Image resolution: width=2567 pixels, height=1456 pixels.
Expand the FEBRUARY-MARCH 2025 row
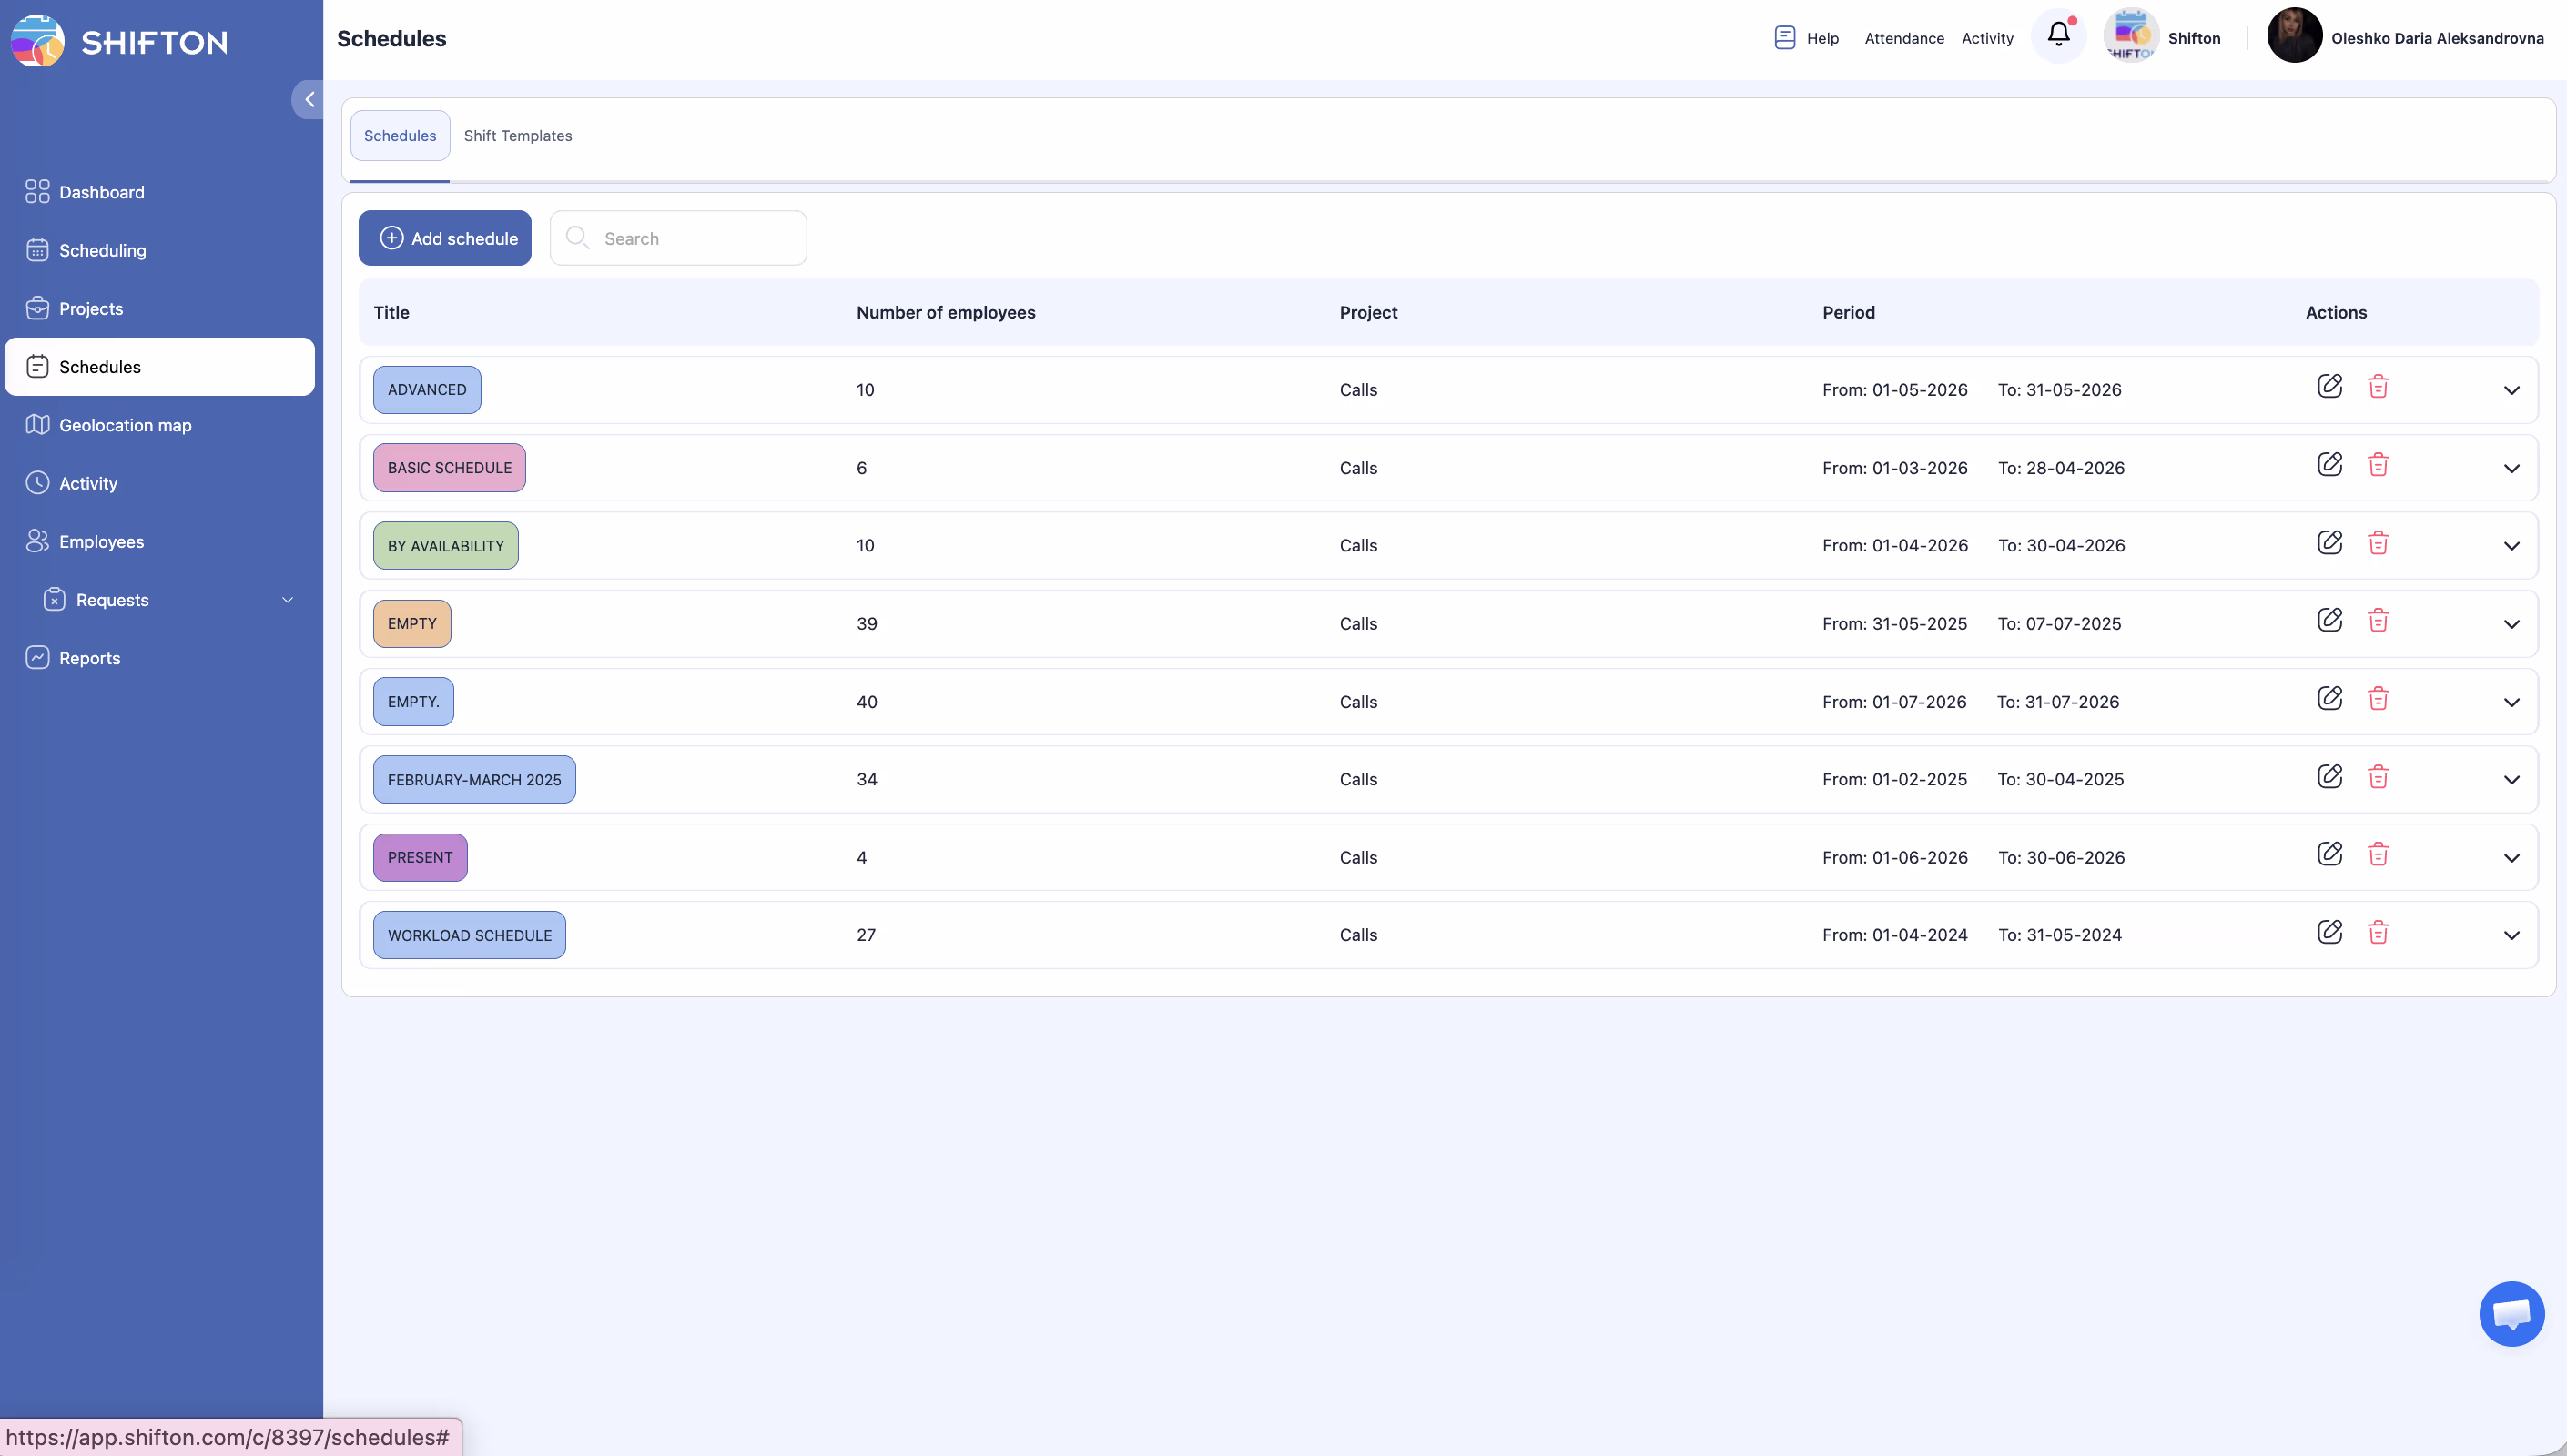(2511, 780)
